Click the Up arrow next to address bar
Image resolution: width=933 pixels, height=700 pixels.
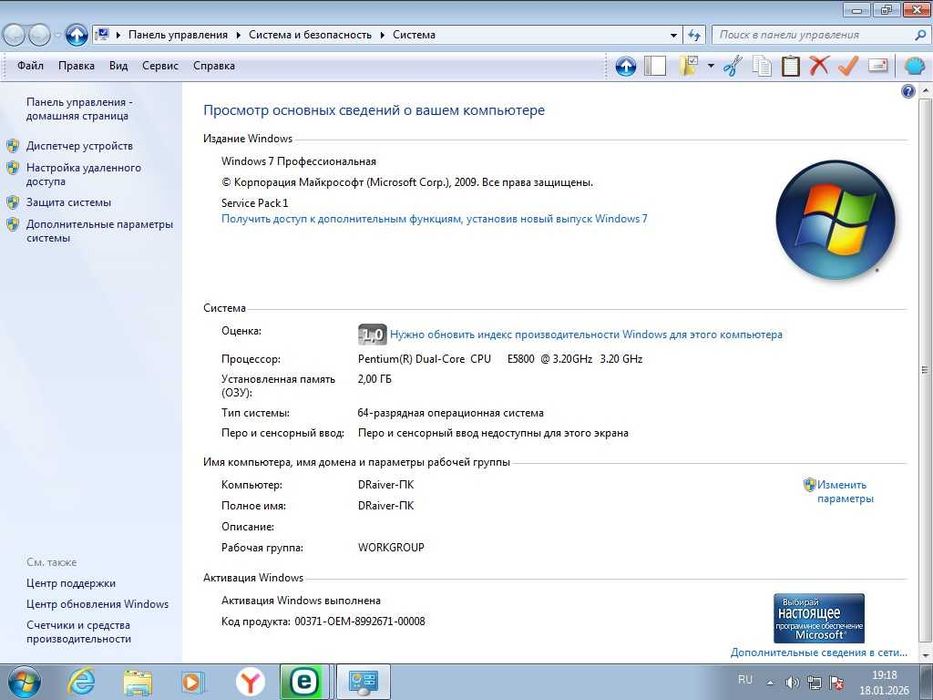(76, 35)
